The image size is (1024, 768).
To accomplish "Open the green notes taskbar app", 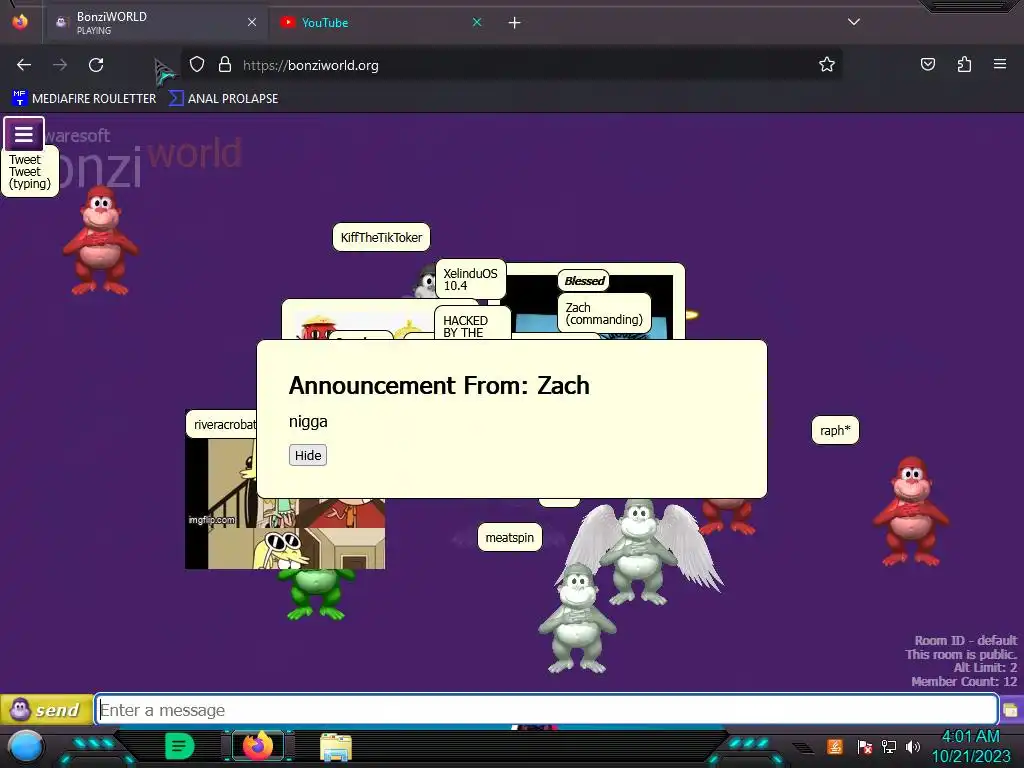I will tap(180, 746).
